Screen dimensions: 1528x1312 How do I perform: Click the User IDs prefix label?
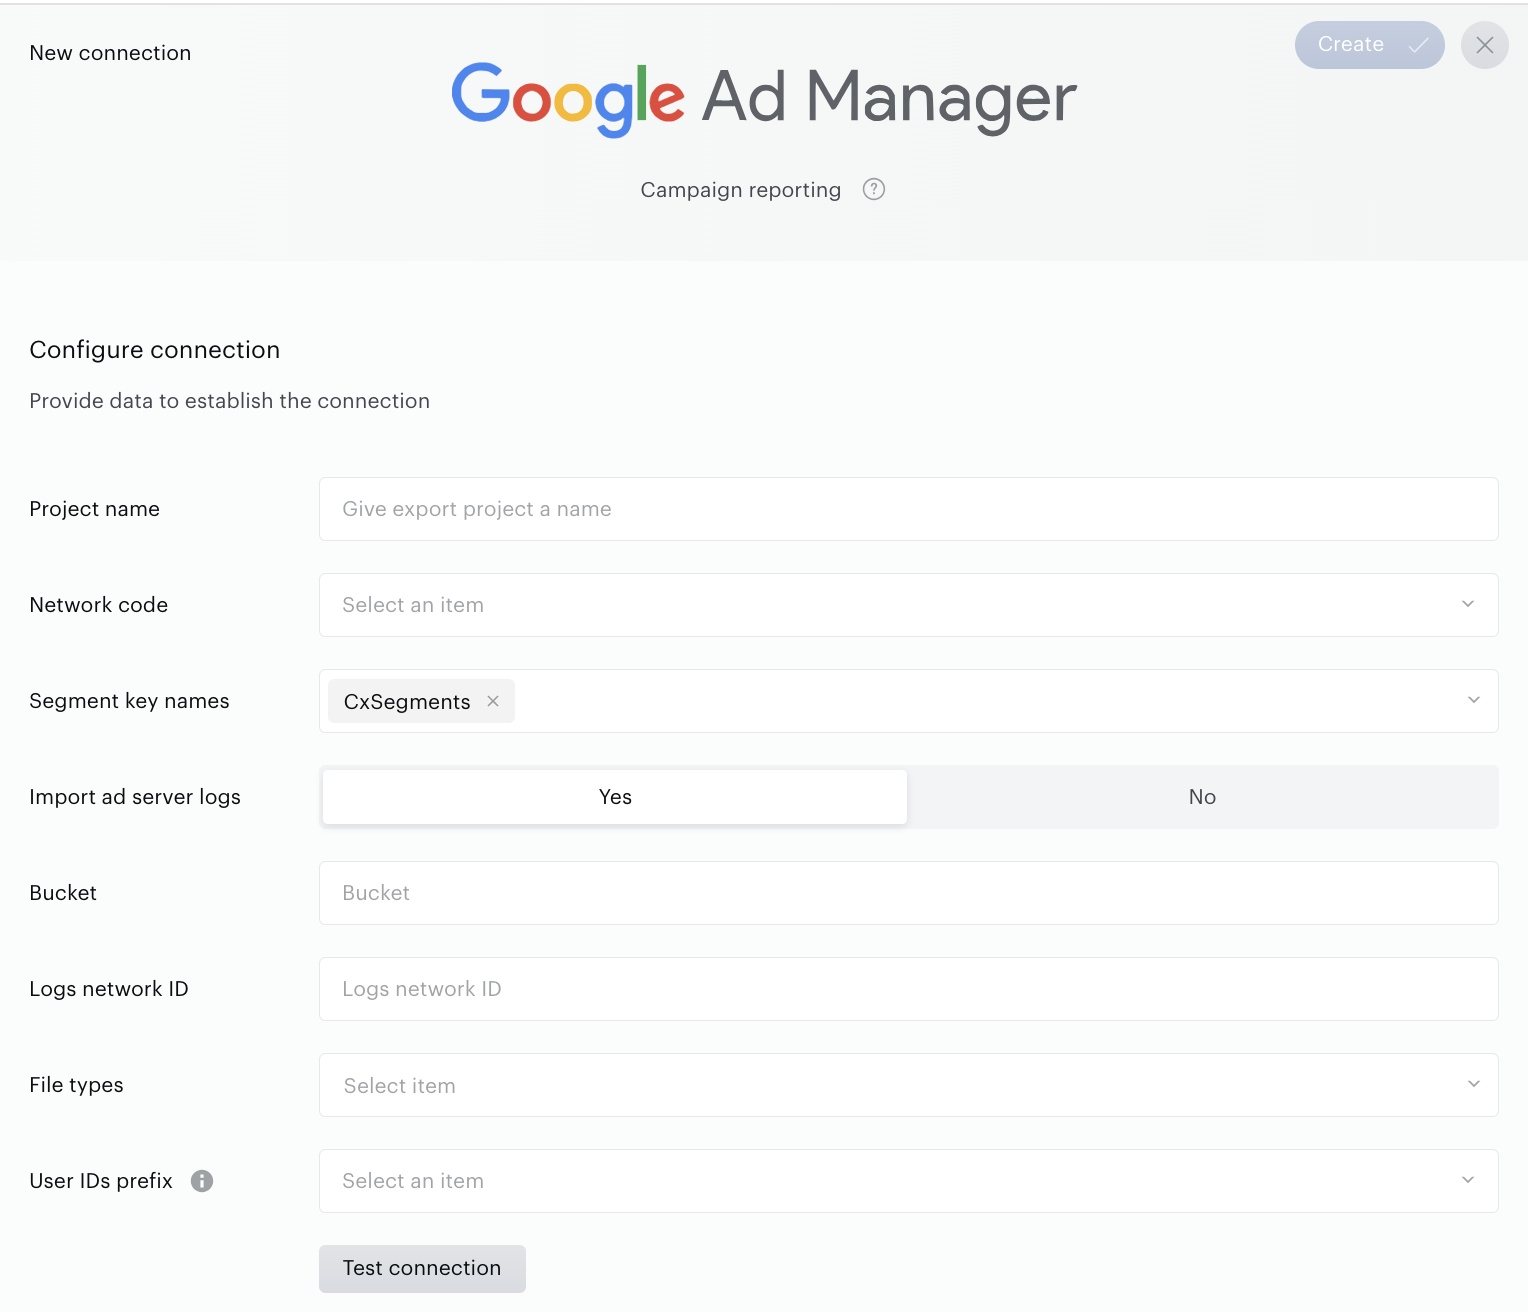click(x=101, y=1181)
